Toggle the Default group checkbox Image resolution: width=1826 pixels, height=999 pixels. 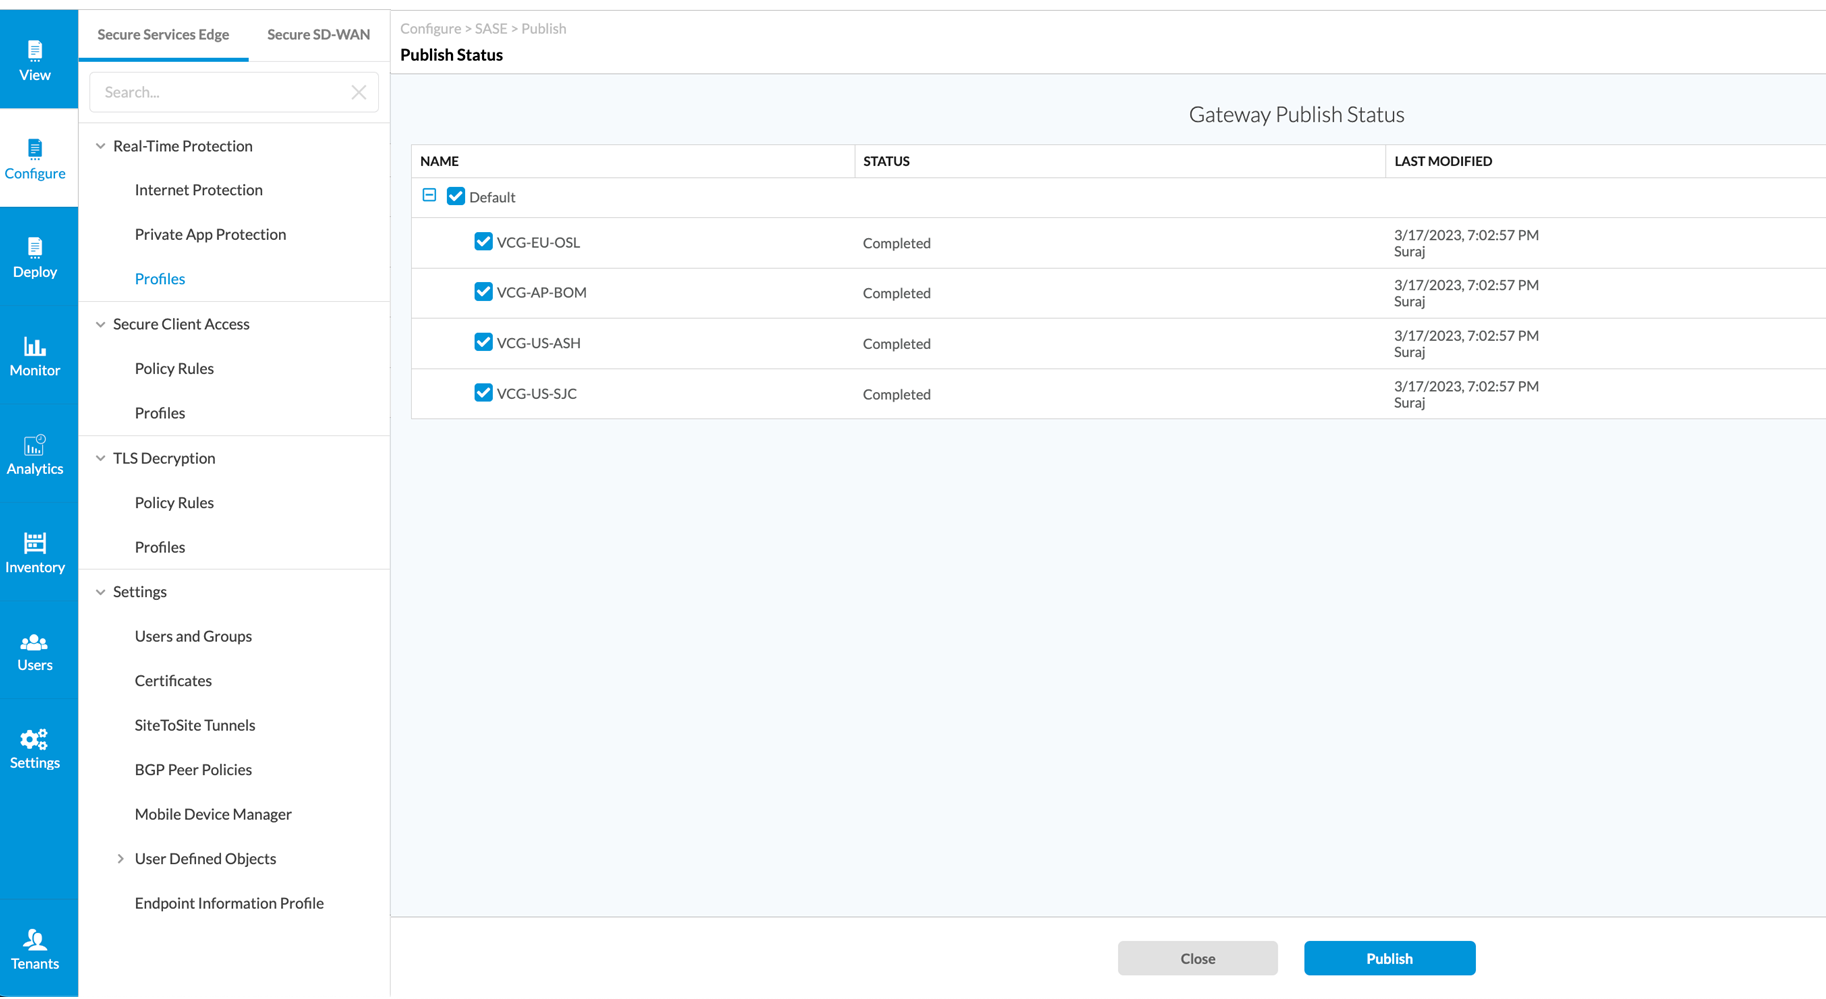[x=456, y=196]
